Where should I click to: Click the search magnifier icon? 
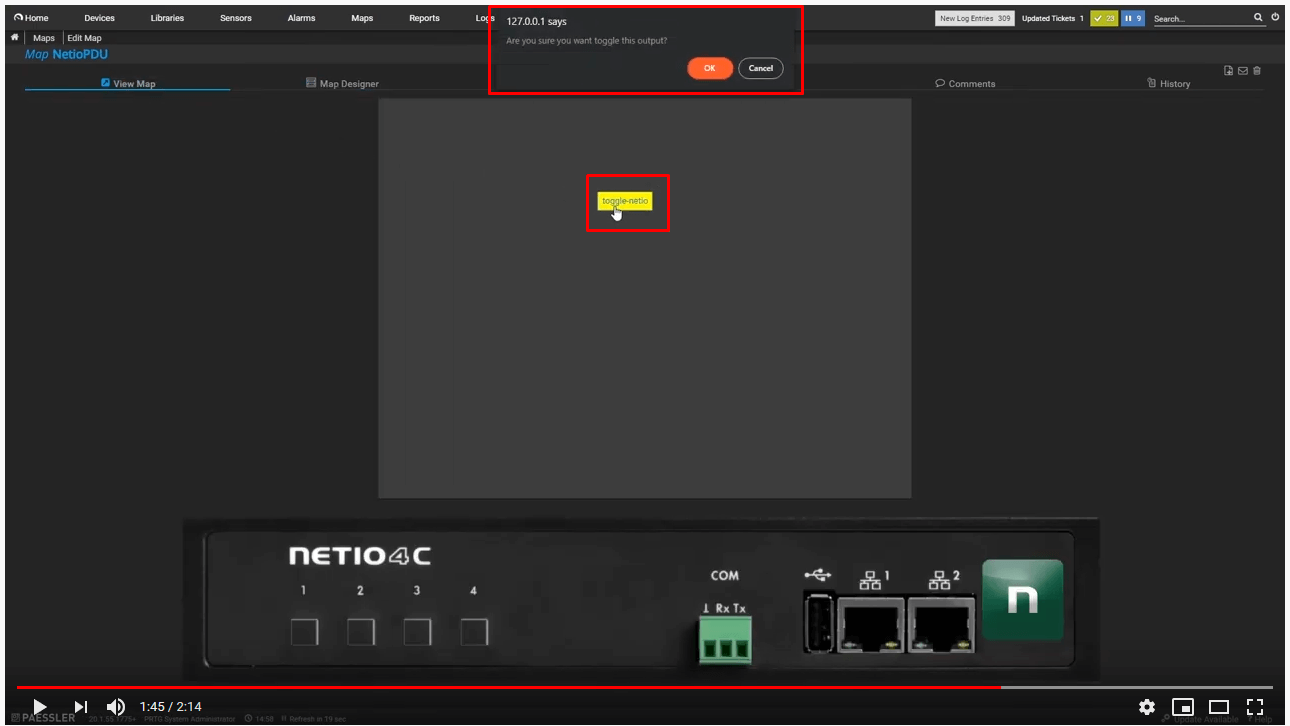tap(1259, 17)
